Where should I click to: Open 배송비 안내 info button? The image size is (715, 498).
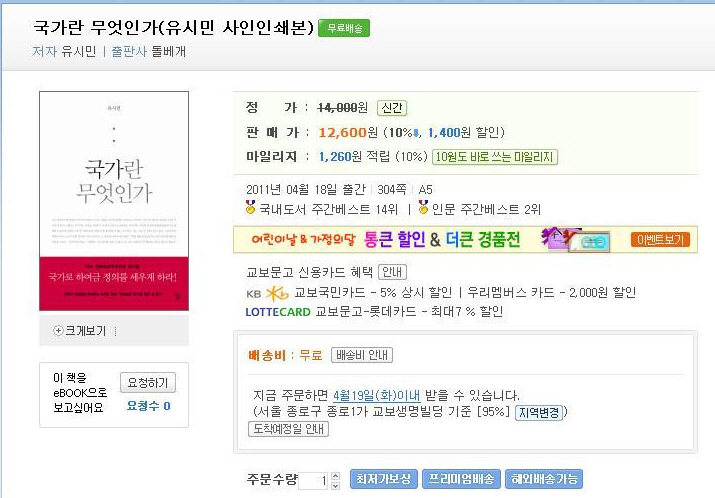click(x=362, y=355)
